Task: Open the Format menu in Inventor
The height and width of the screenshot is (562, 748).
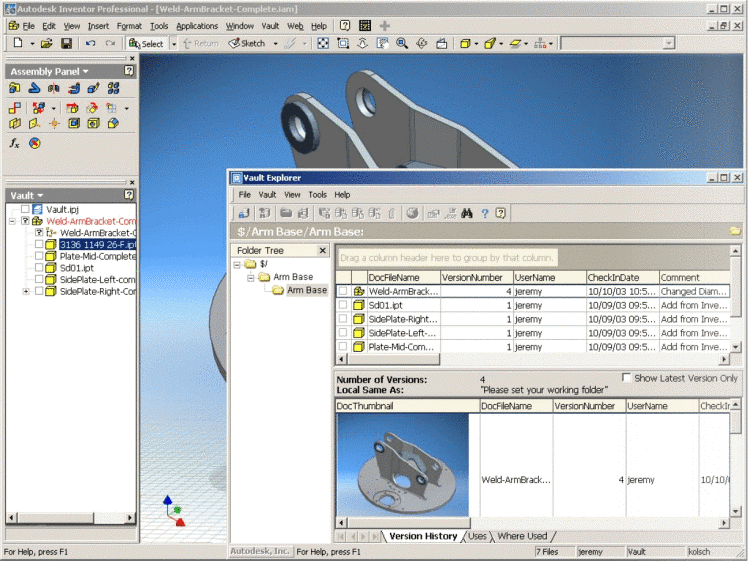Action: click(x=129, y=26)
